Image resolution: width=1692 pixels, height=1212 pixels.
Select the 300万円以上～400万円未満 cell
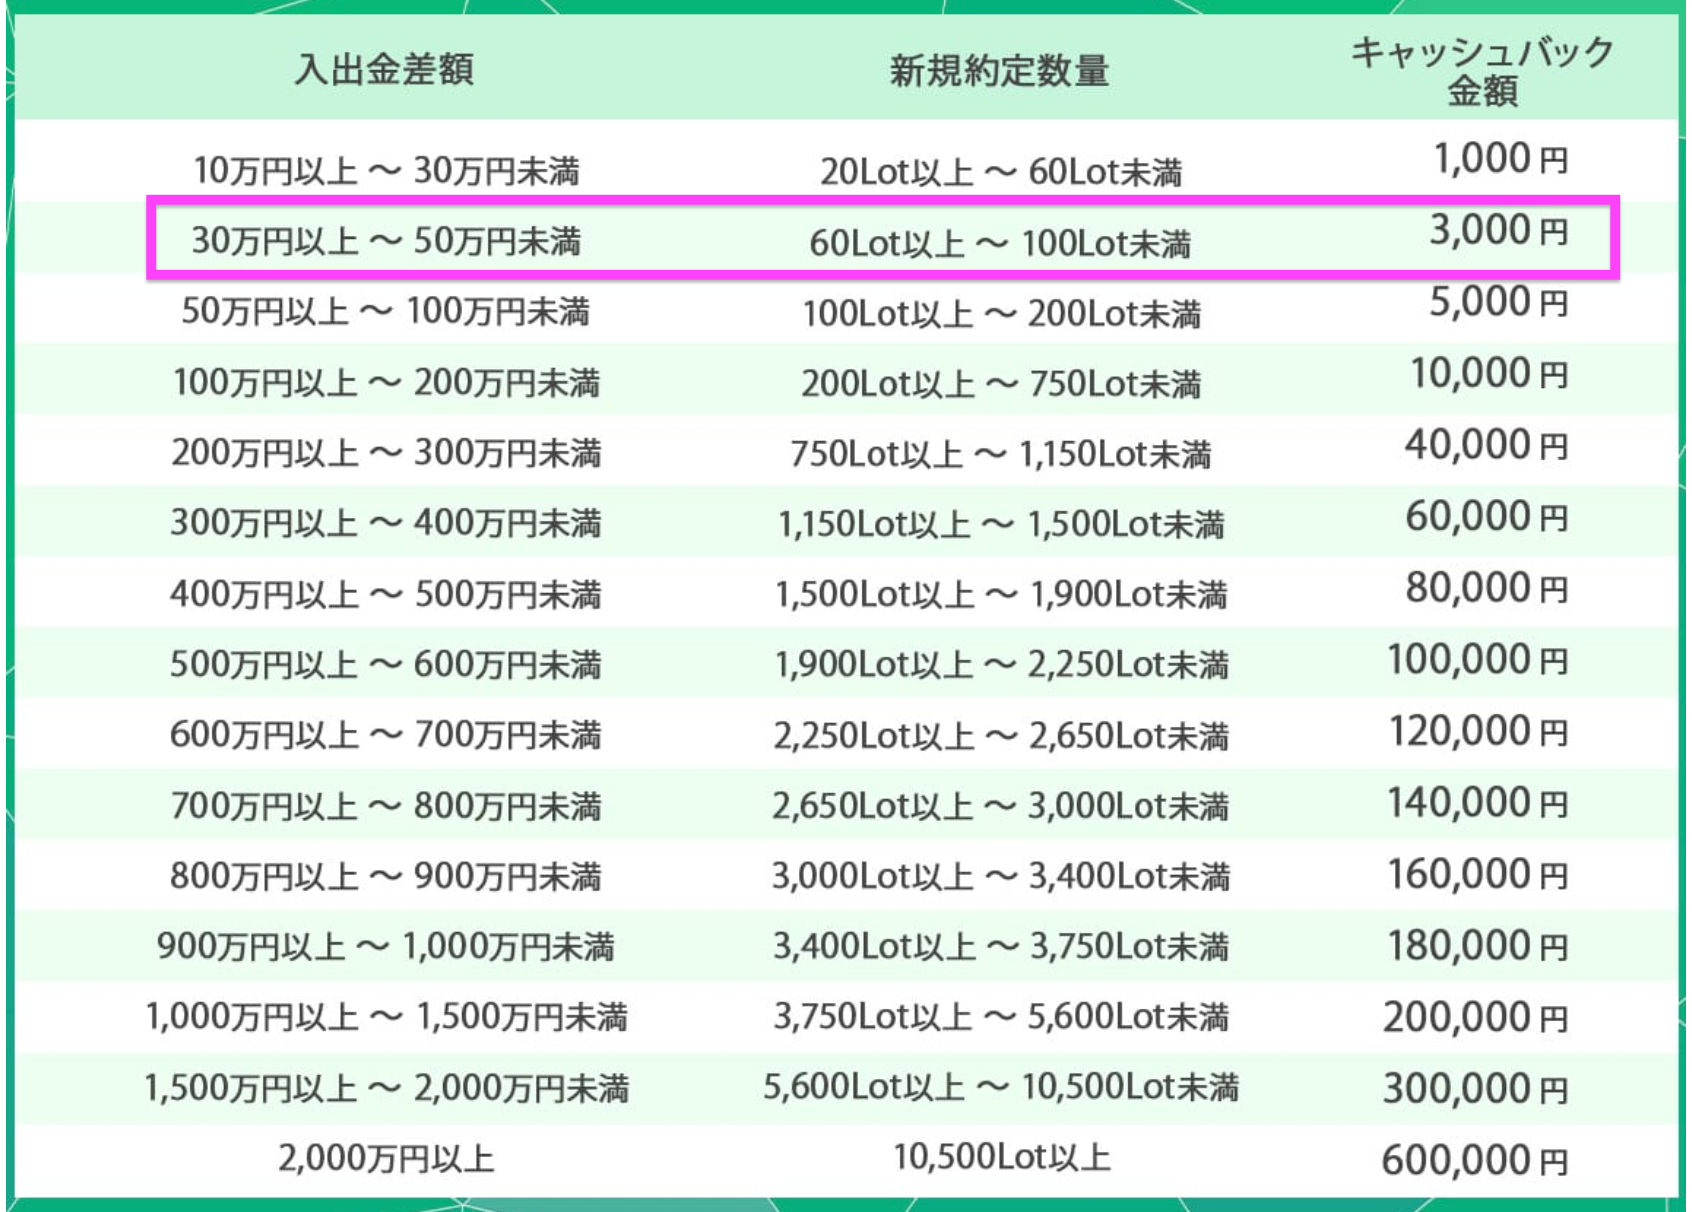(x=385, y=523)
